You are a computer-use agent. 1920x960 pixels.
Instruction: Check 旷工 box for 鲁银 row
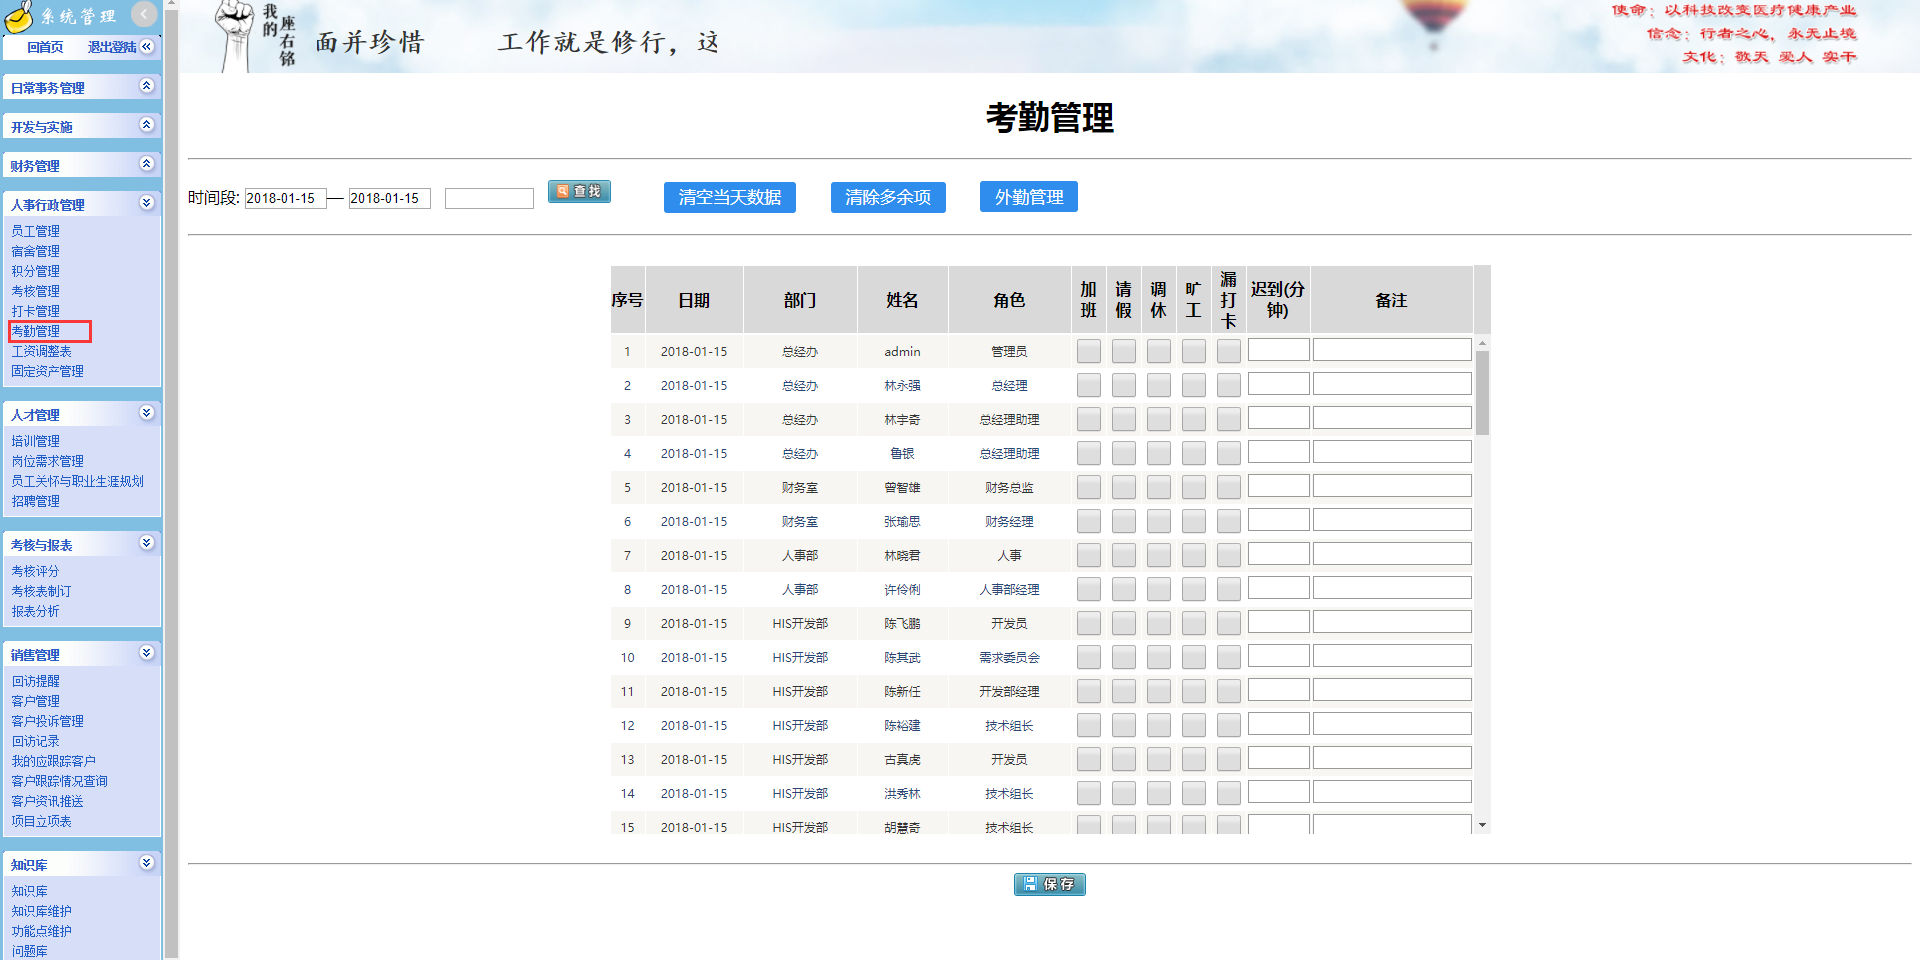(1194, 453)
